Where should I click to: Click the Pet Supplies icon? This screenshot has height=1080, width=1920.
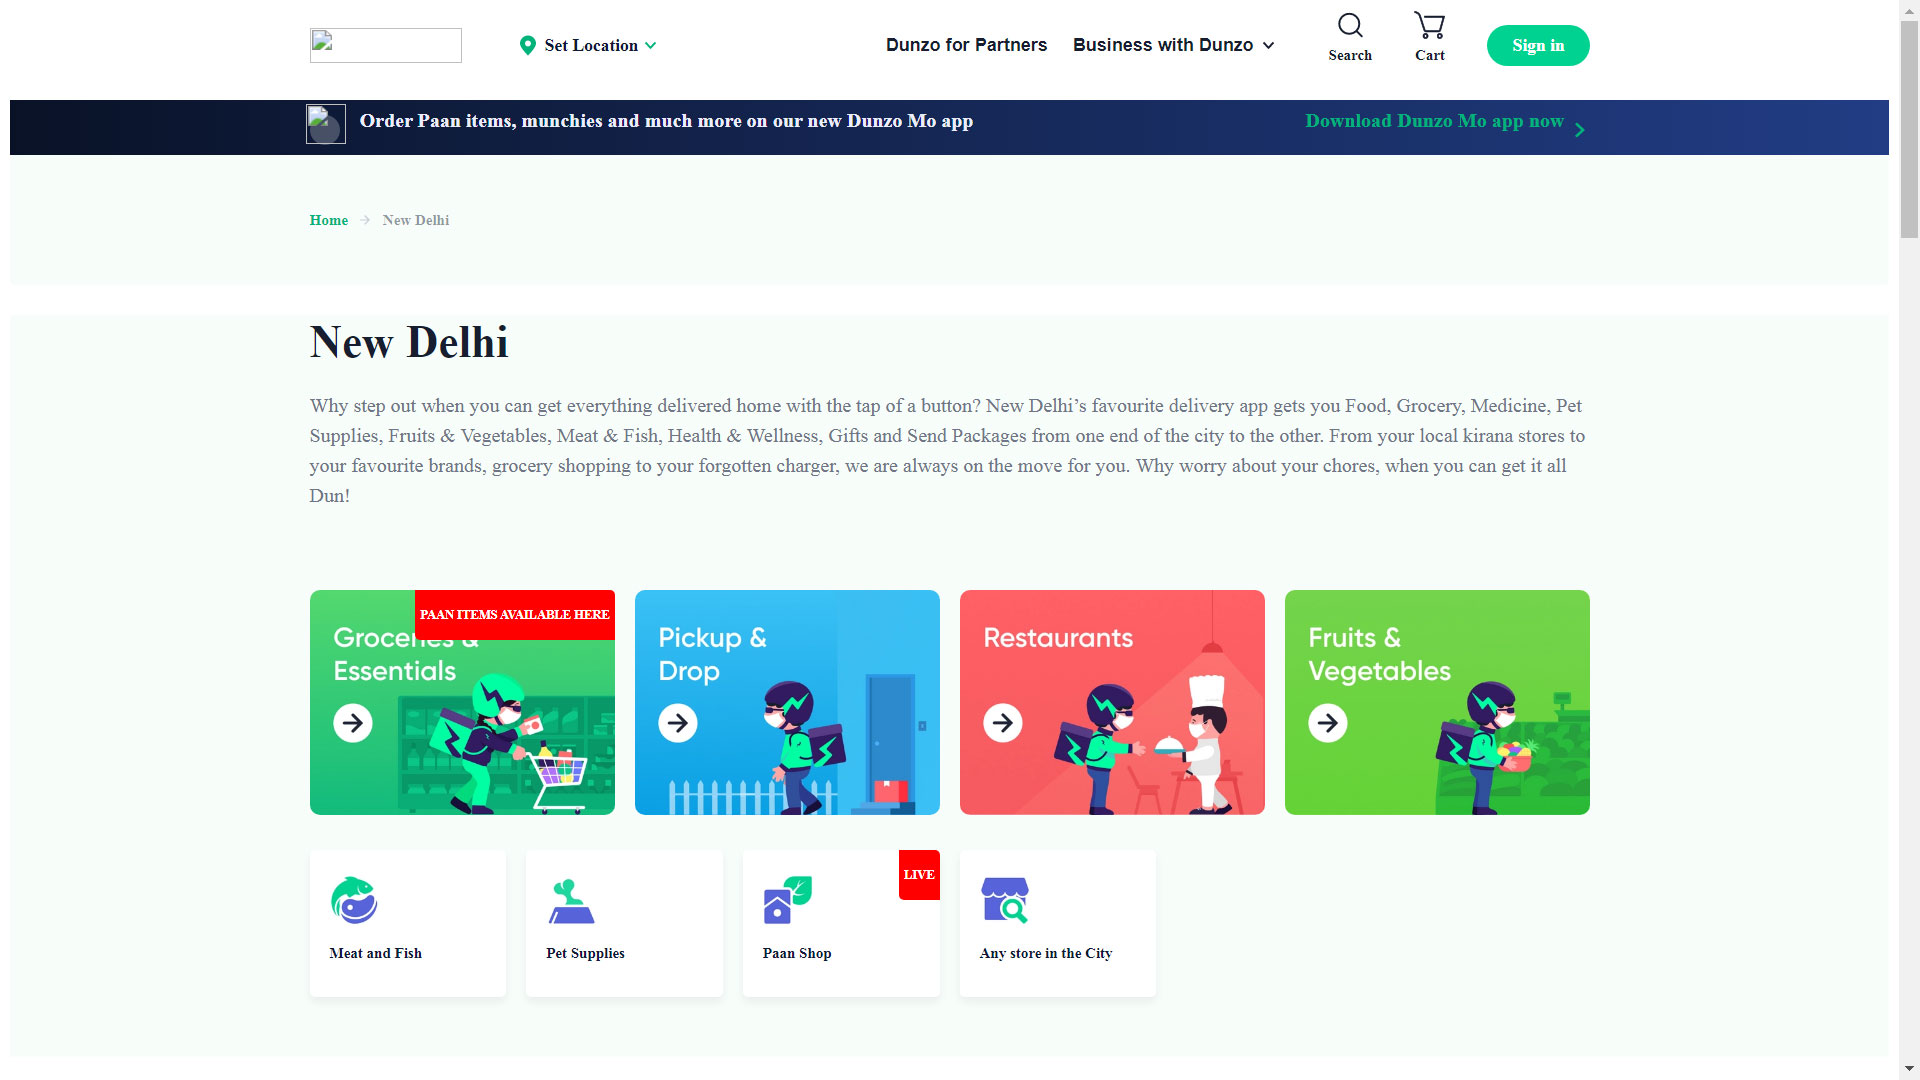tap(571, 901)
